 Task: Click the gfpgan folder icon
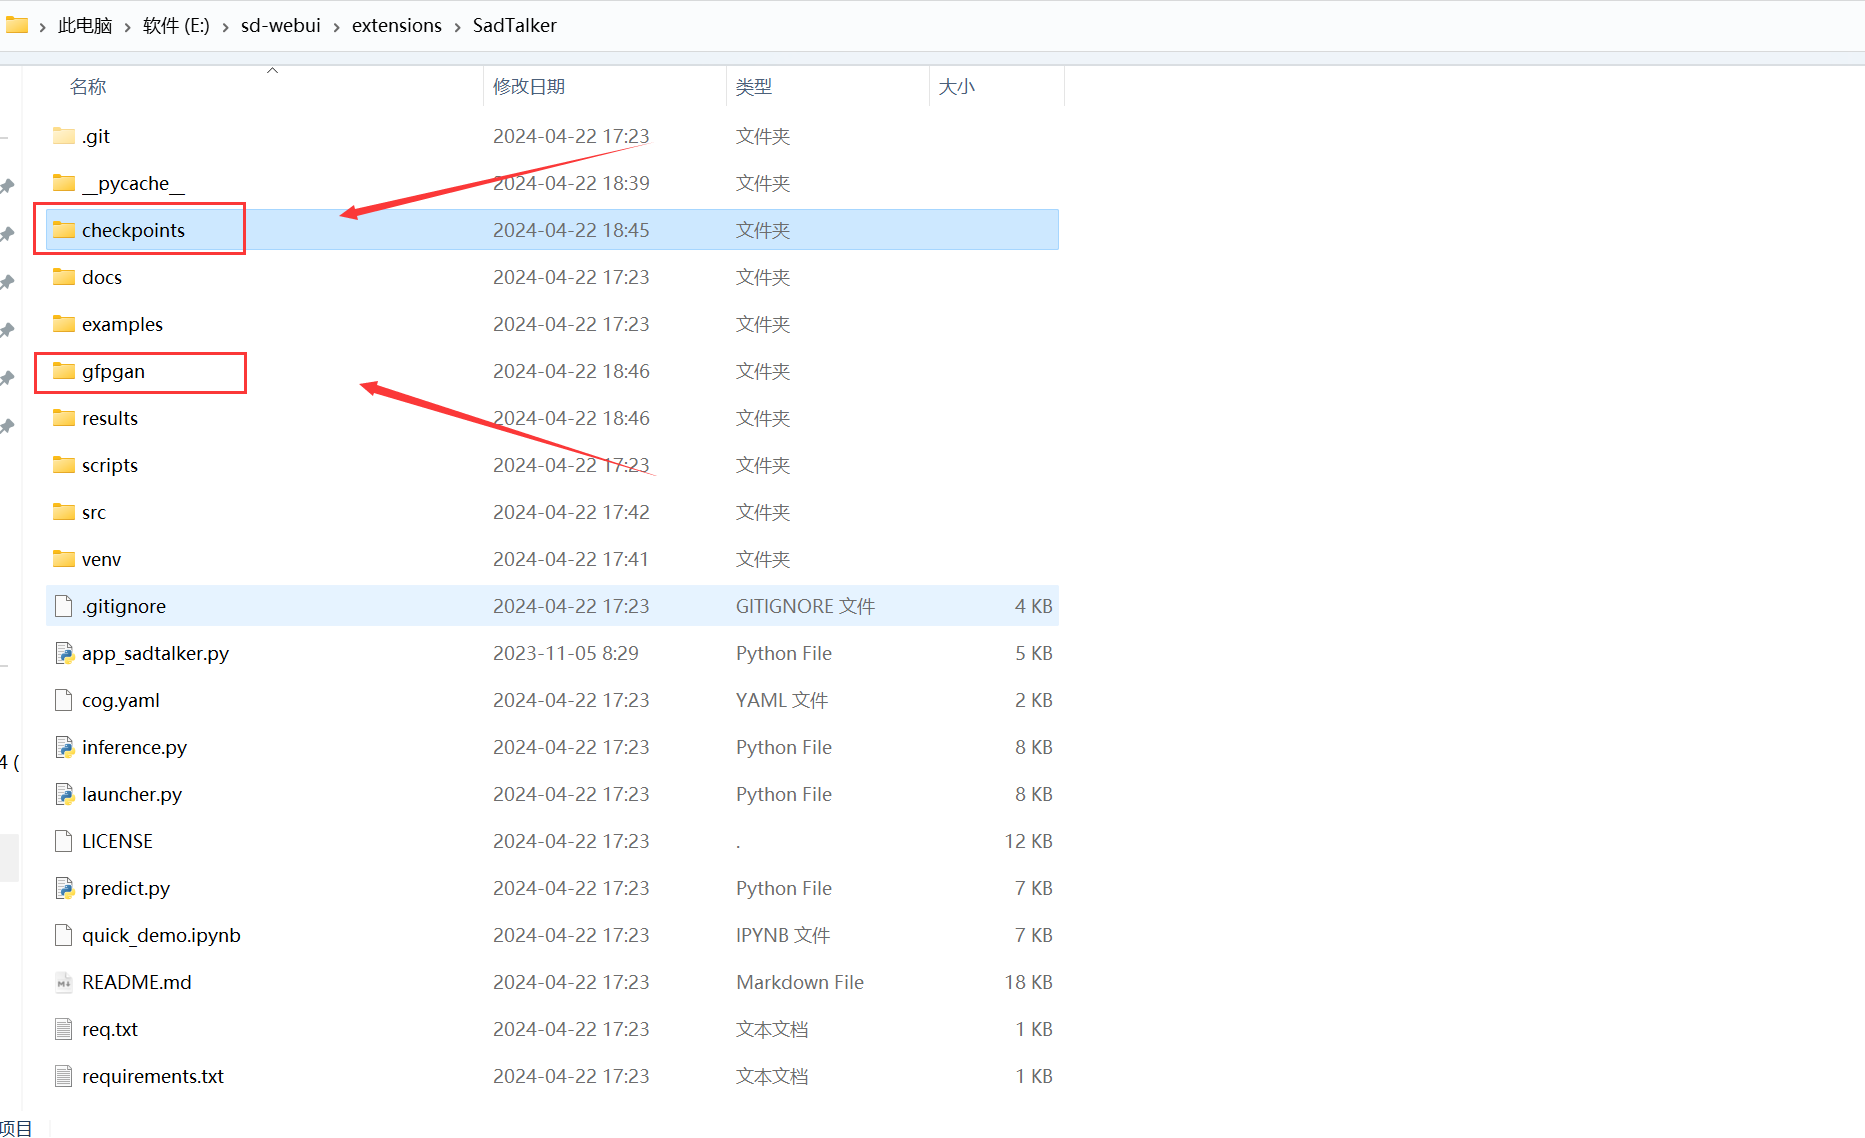64,371
